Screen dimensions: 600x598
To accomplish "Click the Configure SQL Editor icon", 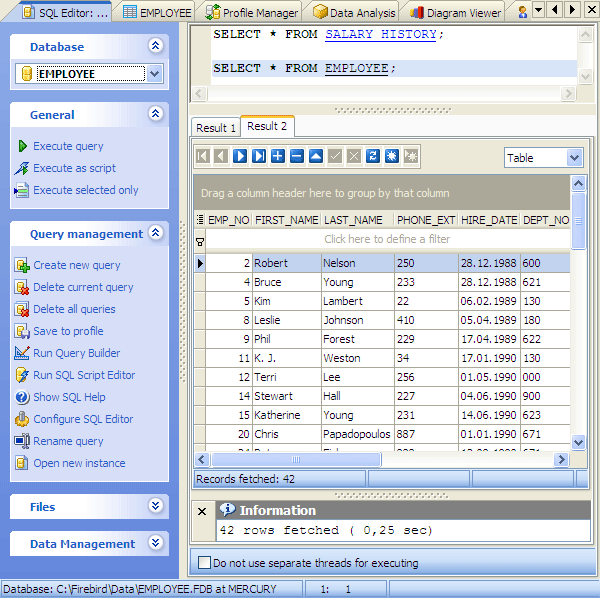I will click(x=22, y=419).
